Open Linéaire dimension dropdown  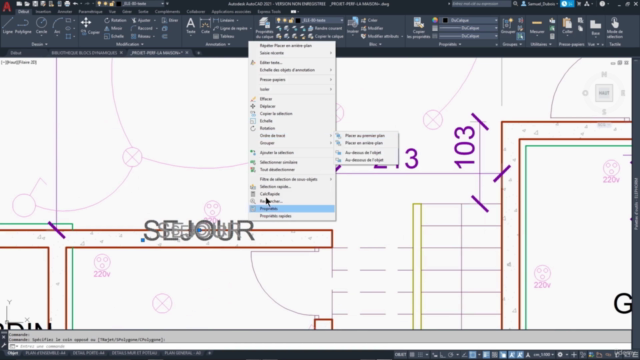238,20
